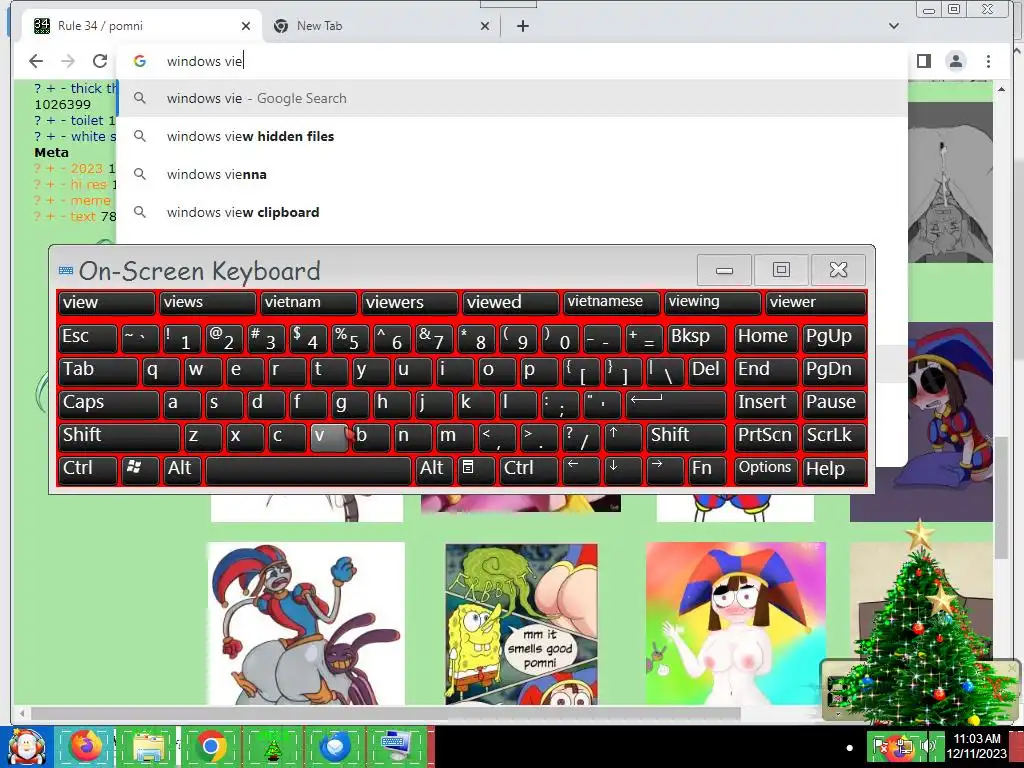Toggle the right Shift key
The width and height of the screenshot is (1024, 768).
(686, 436)
